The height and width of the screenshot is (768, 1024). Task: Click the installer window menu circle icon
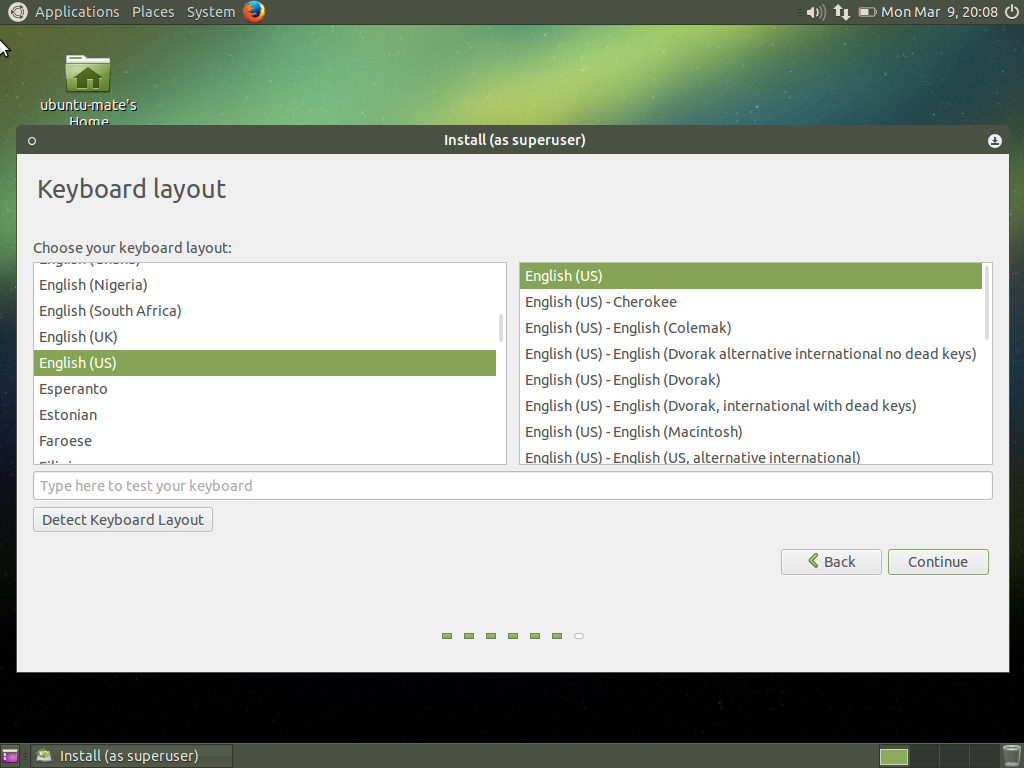[32, 140]
